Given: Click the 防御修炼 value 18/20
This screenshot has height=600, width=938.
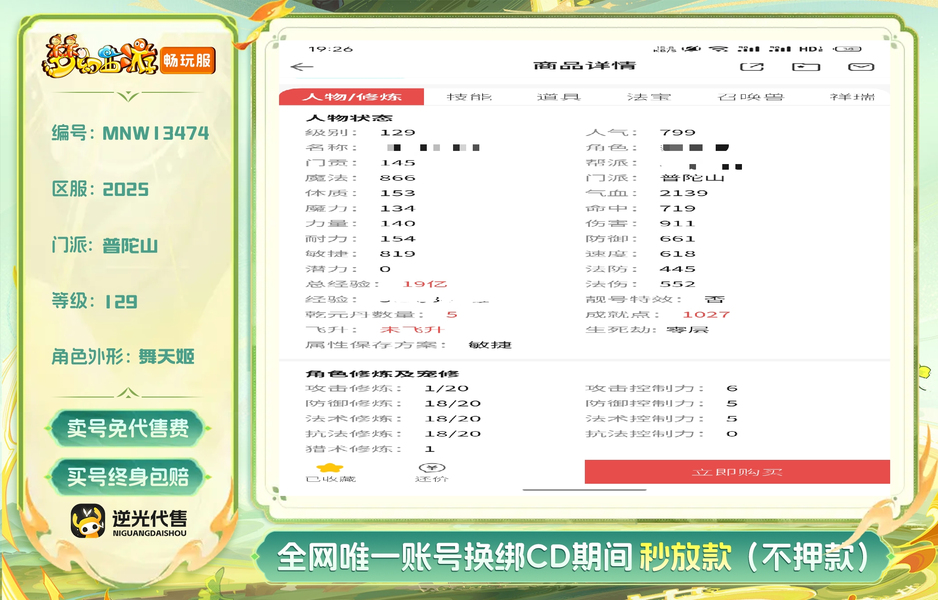Looking at the screenshot, I should click(452, 404).
